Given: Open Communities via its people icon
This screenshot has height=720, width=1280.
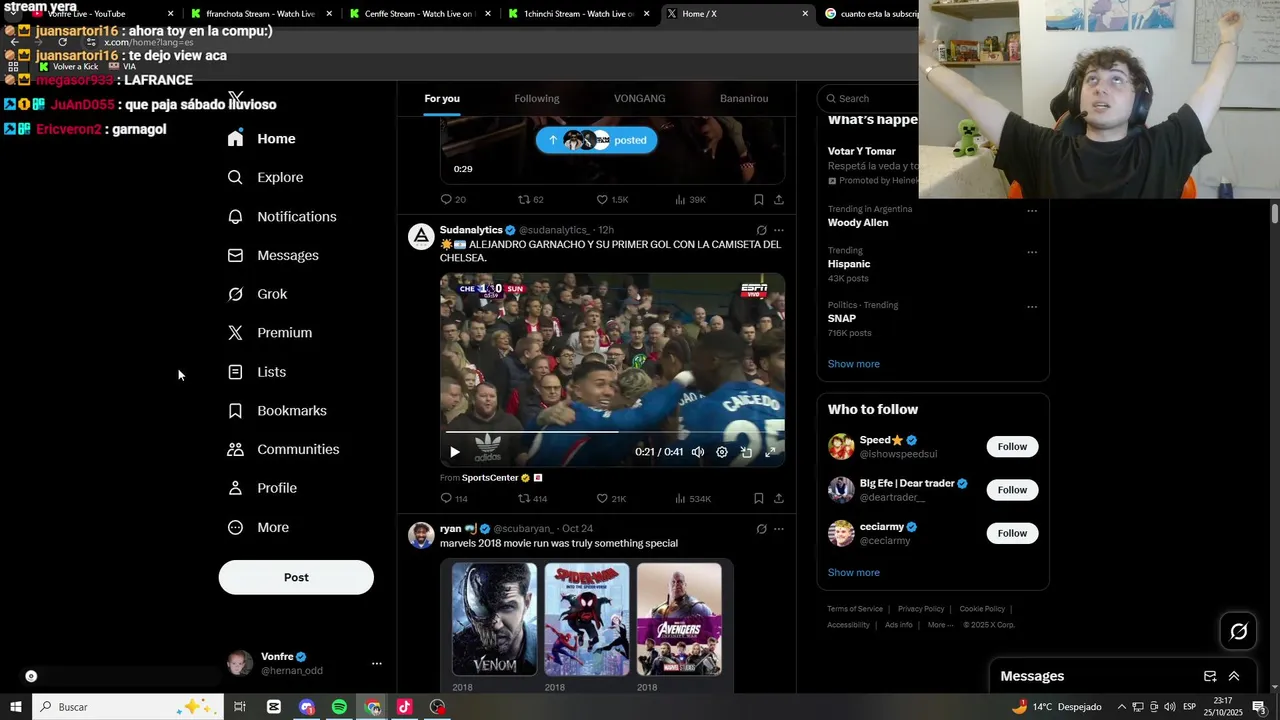Looking at the screenshot, I should pyautogui.click(x=235, y=450).
